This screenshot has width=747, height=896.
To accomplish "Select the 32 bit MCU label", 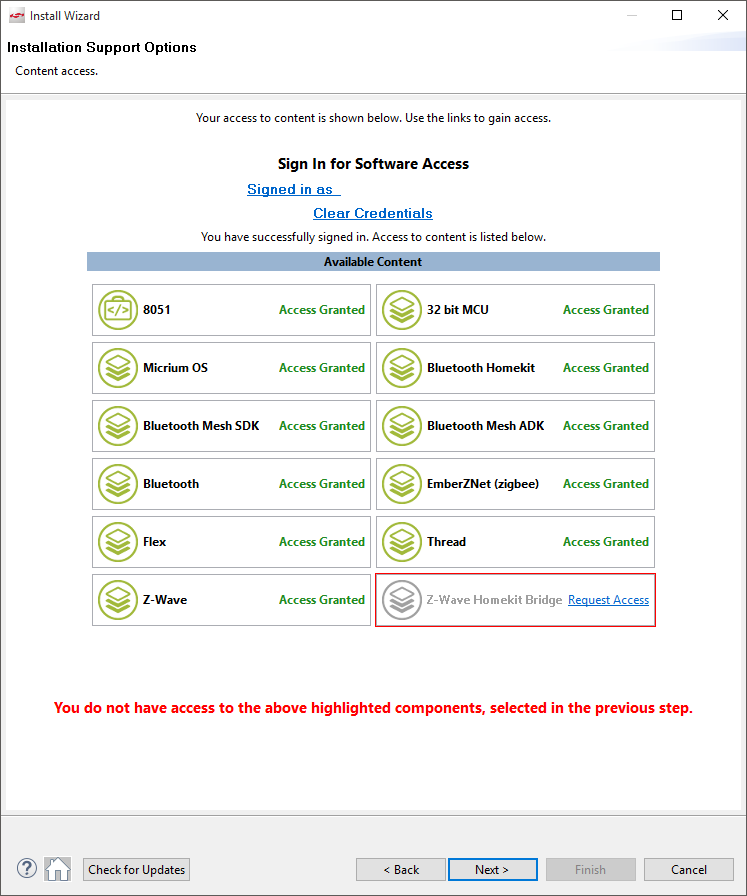I will [x=458, y=310].
